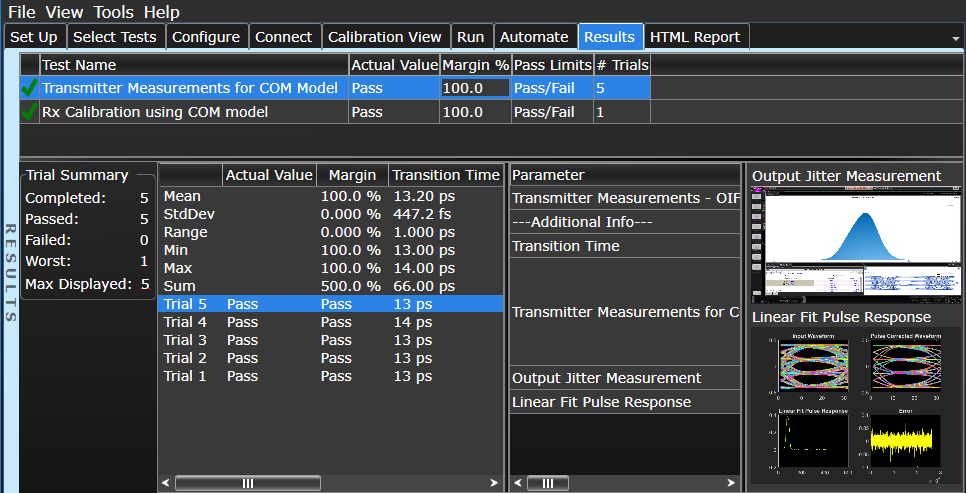Click the Pass Limits column header
The height and width of the screenshot is (493, 966).
coord(553,65)
